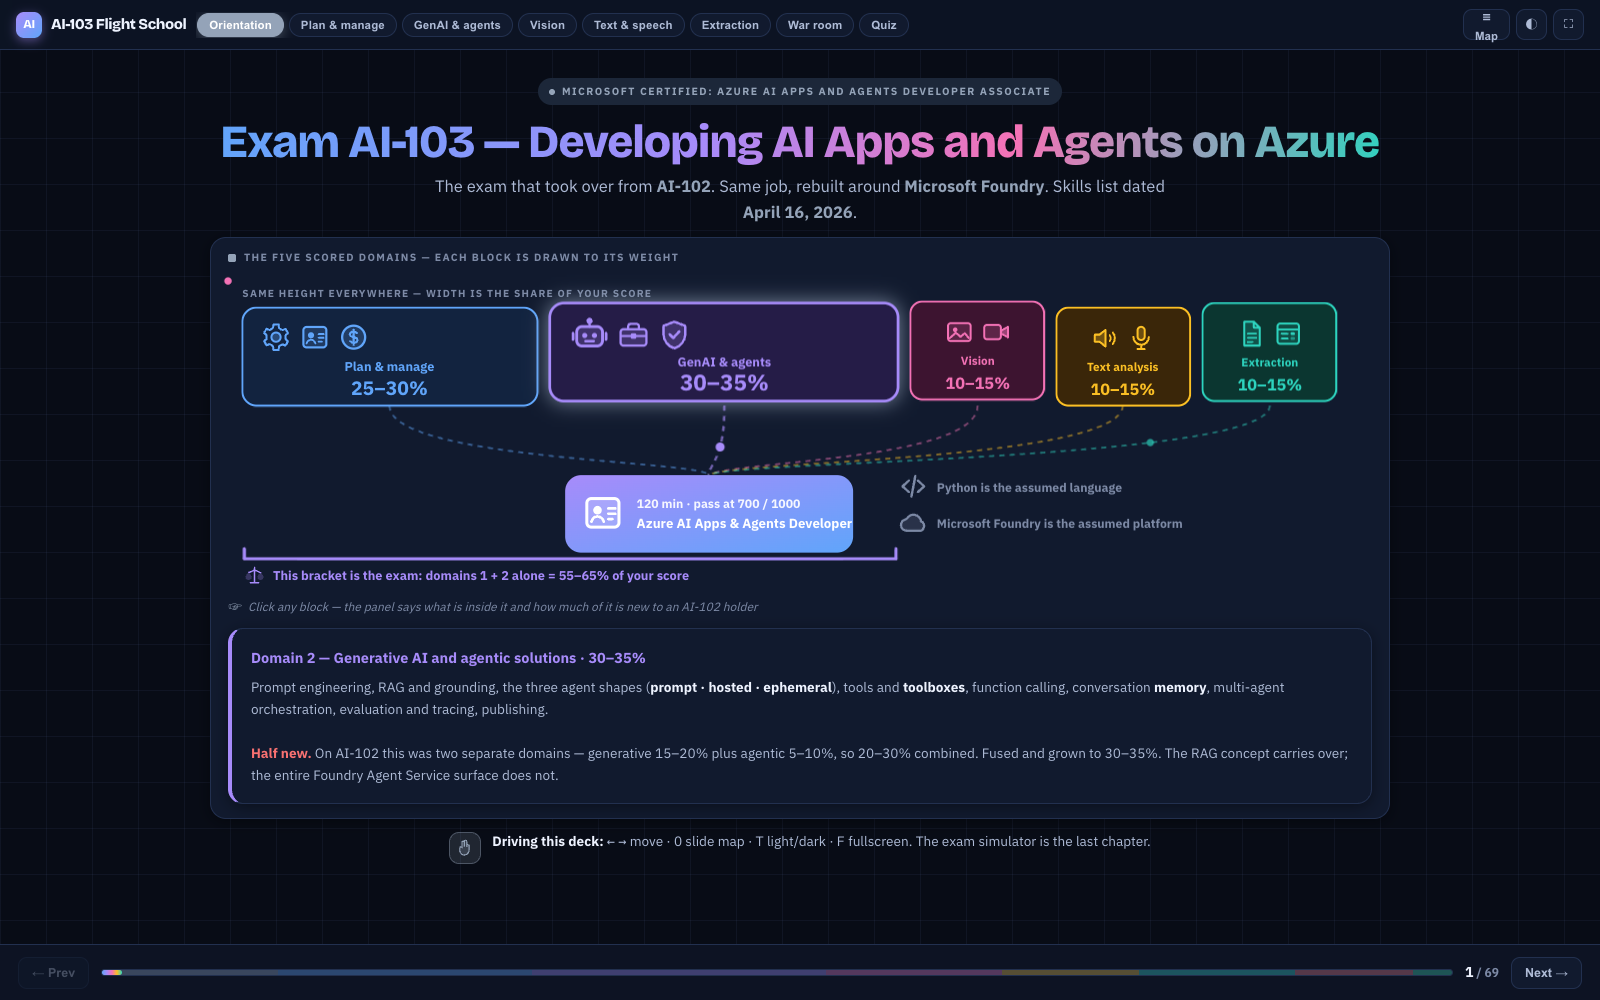Click the briefcase icon in GenAI & agents block
Image resolution: width=1600 pixels, height=1000 pixels.
point(634,335)
